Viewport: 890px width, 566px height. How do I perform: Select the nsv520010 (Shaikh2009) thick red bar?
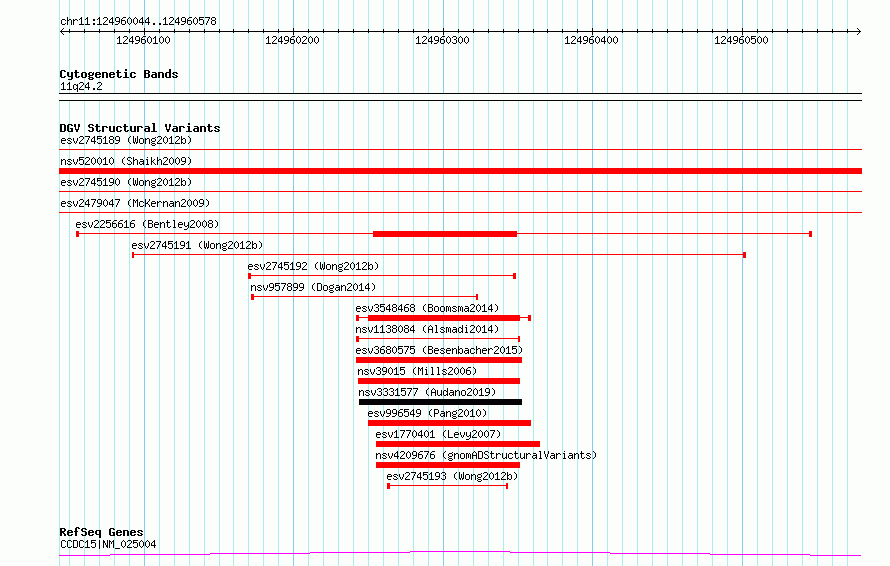point(460,171)
